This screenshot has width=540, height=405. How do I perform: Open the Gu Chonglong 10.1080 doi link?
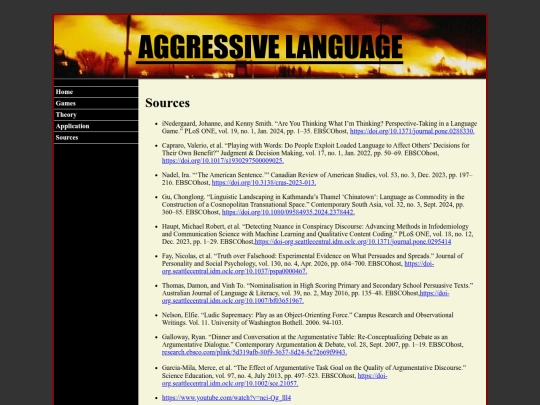point(288,212)
